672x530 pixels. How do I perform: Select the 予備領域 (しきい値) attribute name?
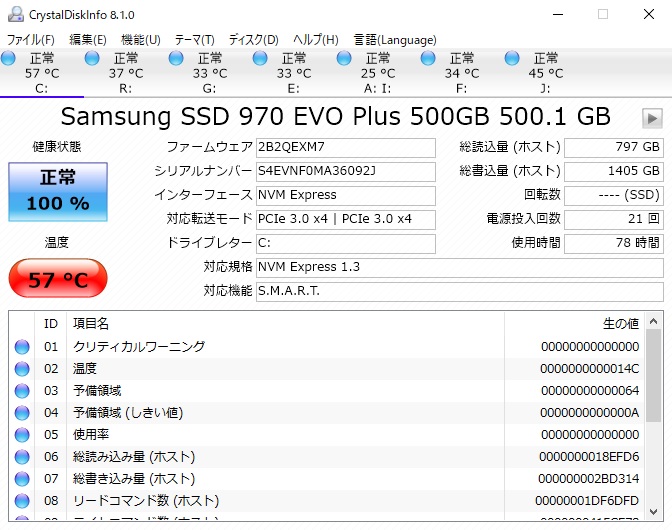tap(128, 413)
